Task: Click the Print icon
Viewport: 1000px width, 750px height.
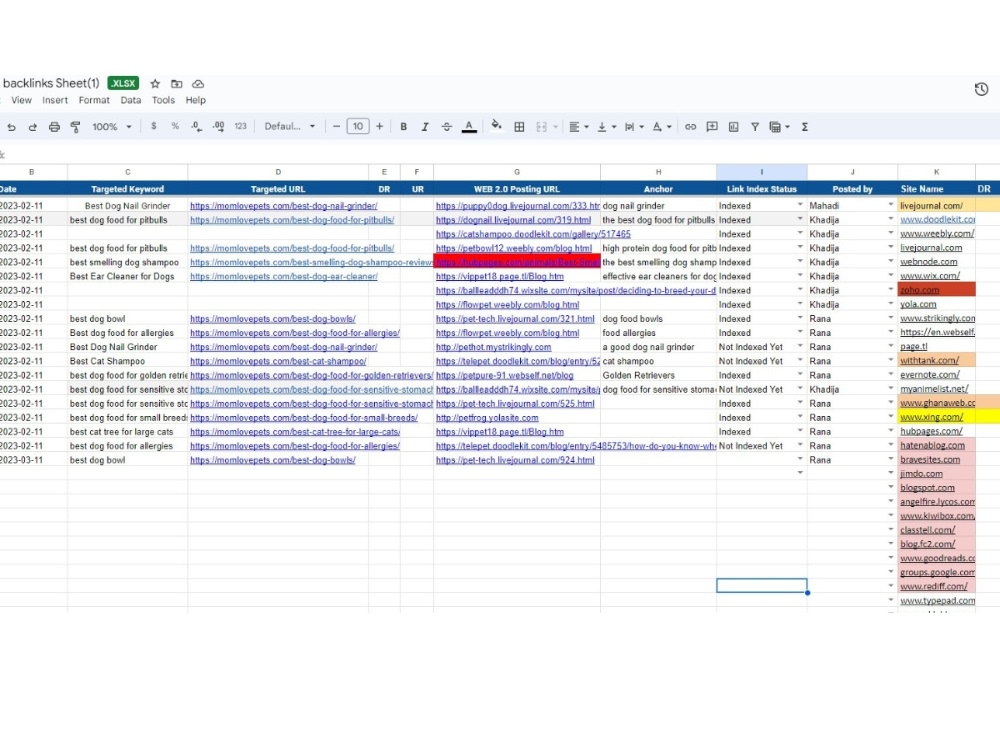Action: tap(54, 127)
